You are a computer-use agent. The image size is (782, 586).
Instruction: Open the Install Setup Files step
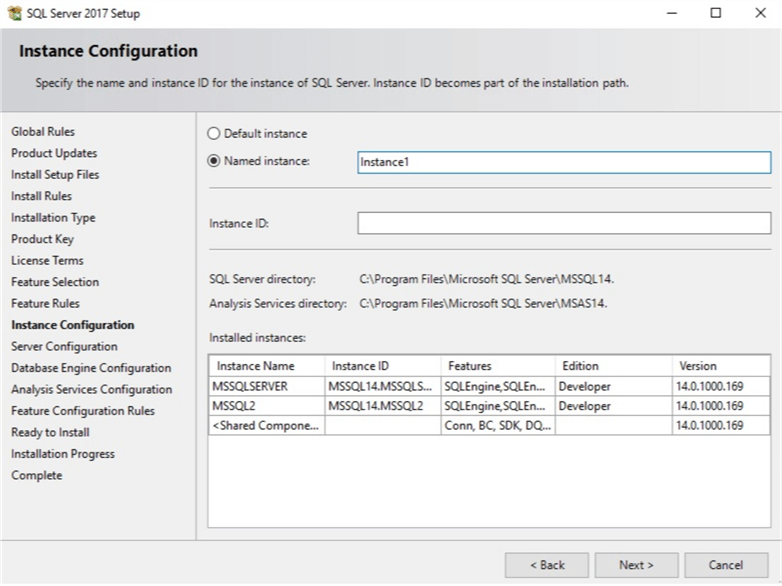55,175
